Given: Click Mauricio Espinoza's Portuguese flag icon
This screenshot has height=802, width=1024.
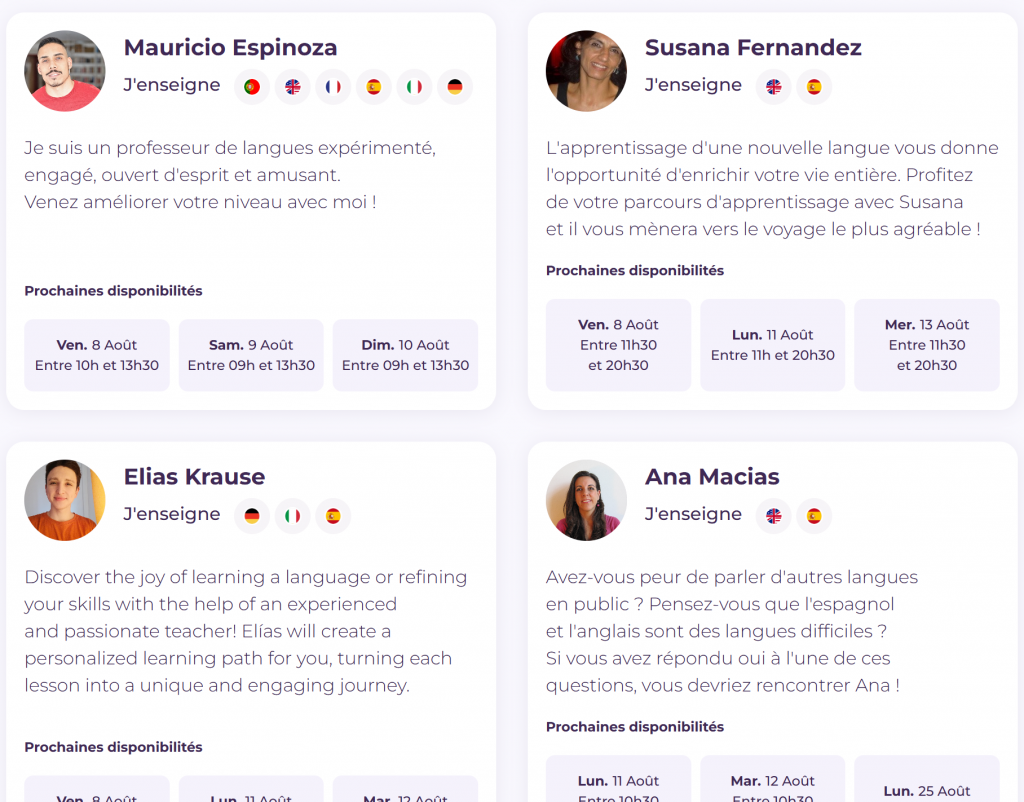Looking at the screenshot, I should click(x=252, y=87).
